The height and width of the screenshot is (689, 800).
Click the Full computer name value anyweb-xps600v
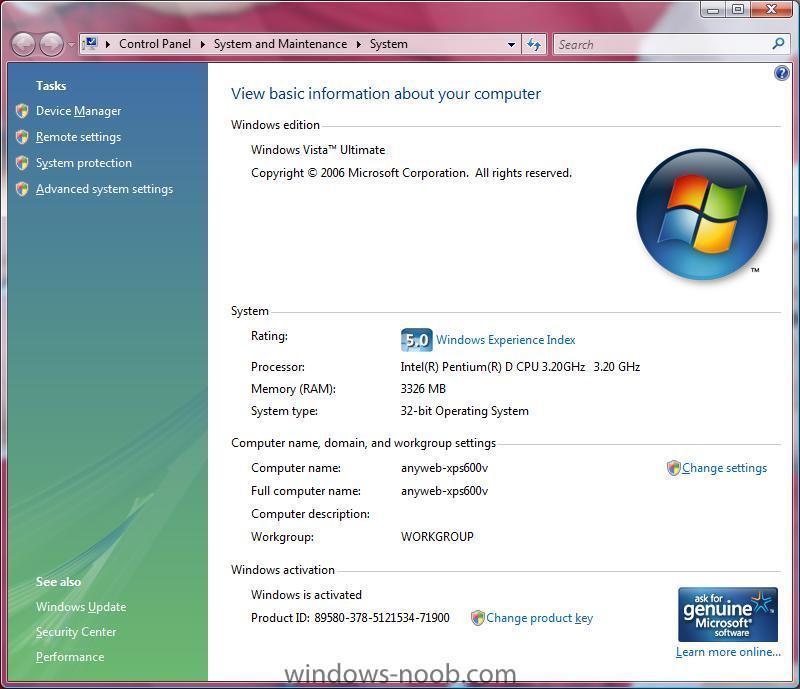click(x=444, y=491)
